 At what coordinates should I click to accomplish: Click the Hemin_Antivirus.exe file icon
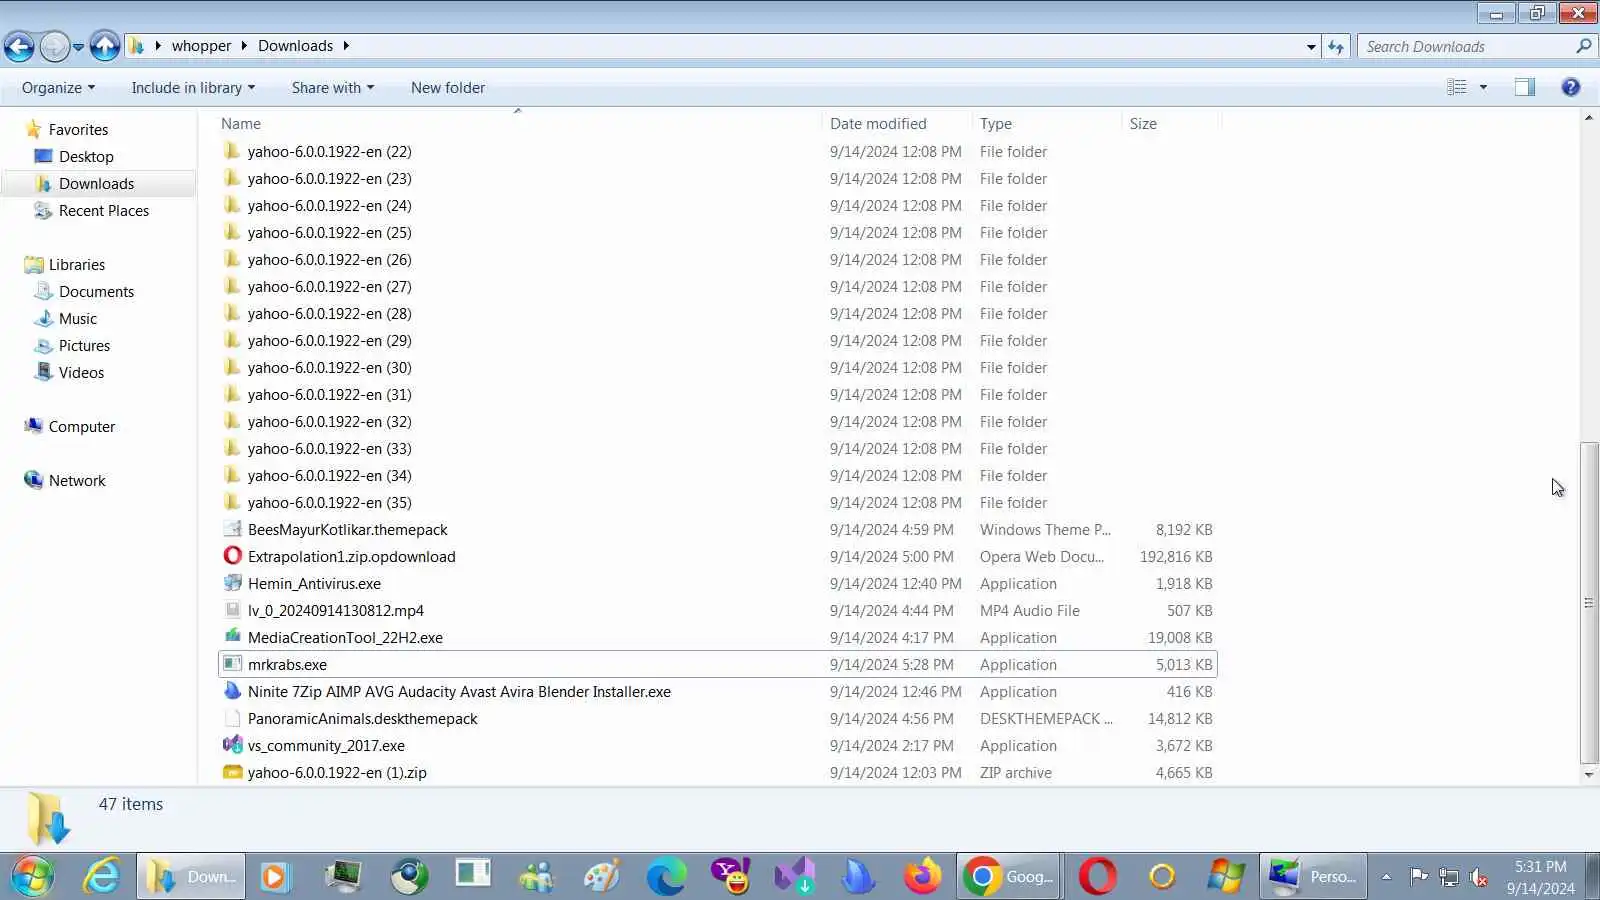[x=233, y=583]
